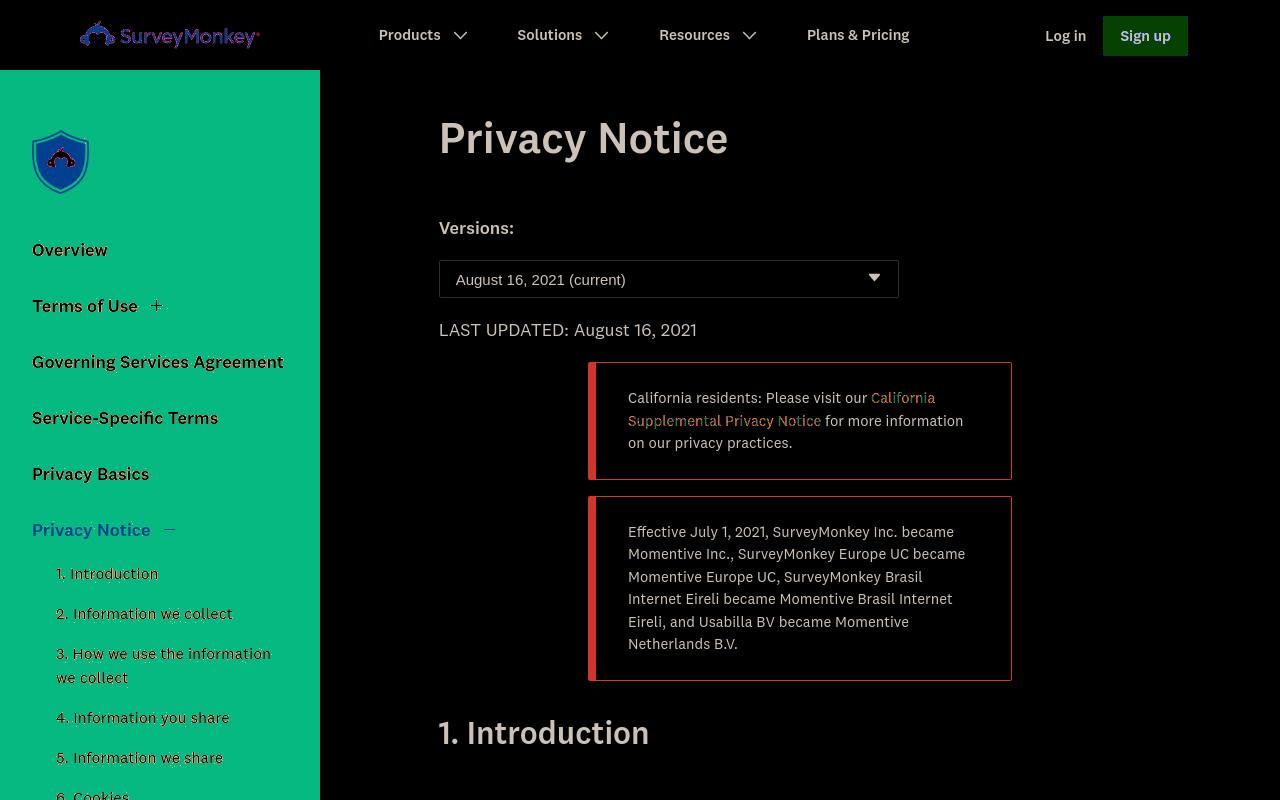1280x800 pixels.
Task: Open Service-Specific Terms link
Action: [125, 418]
